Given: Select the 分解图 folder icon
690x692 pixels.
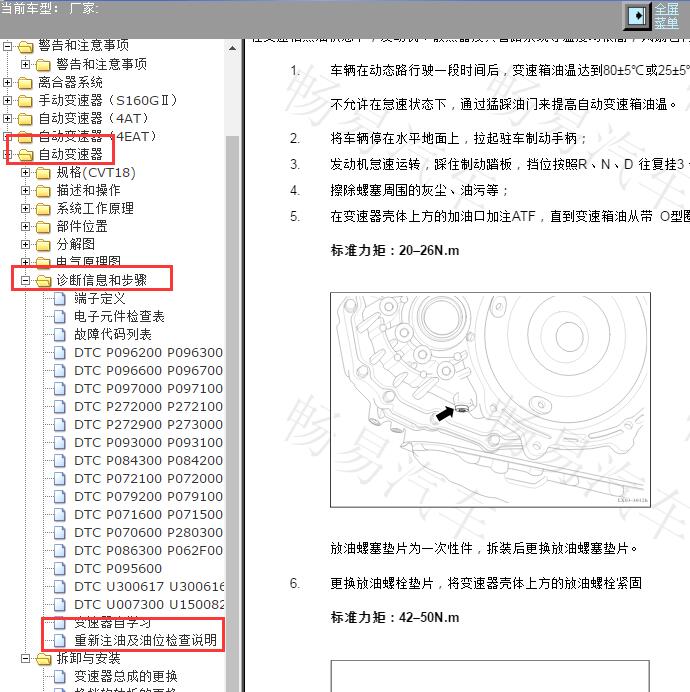Looking at the screenshot, I should (x=43, y=245).
